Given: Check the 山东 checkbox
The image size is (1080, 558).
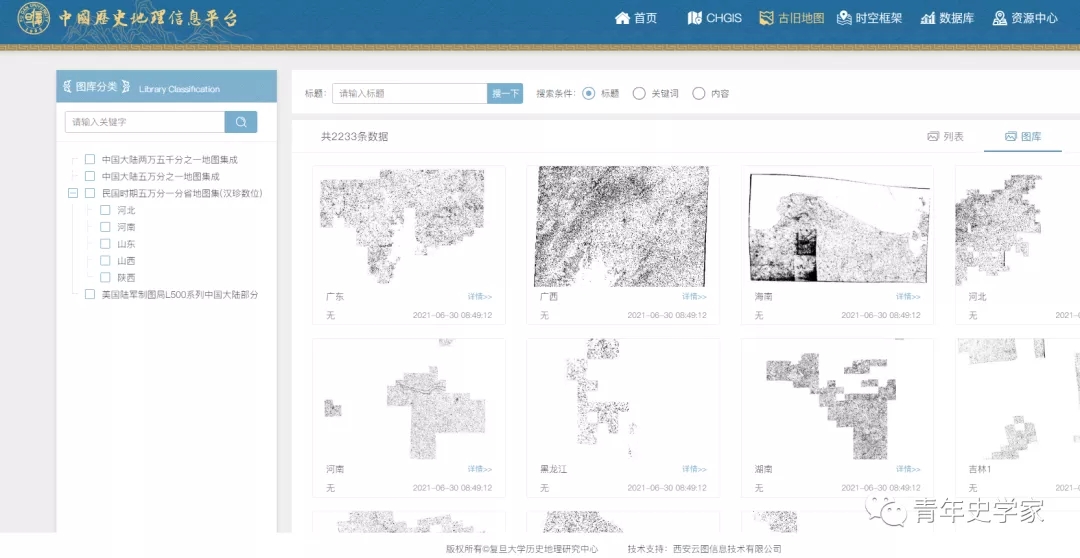Looking at the screenshot, I should [105, 244].
